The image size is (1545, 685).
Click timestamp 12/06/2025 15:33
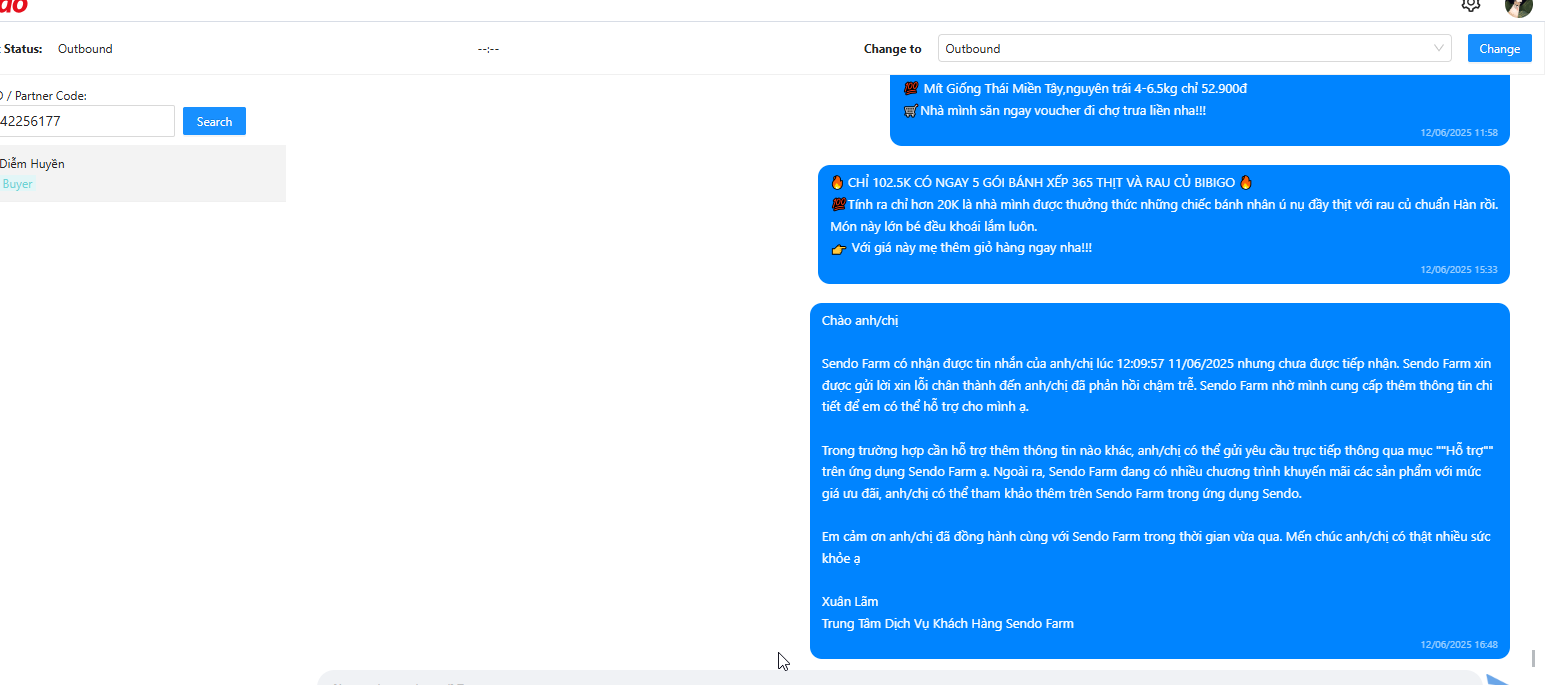(1458, 269)
